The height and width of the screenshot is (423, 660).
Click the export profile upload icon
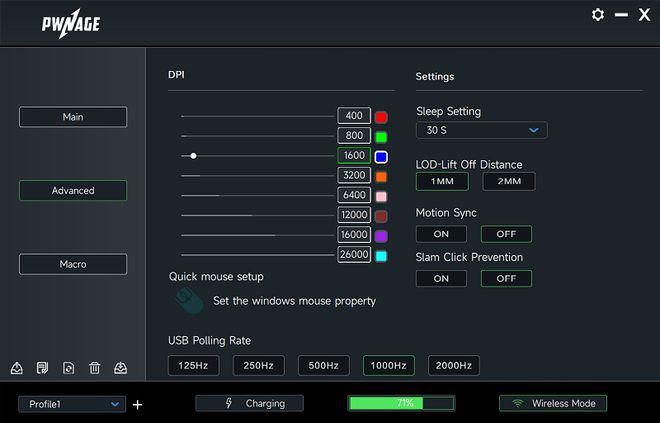pos(17,368)
